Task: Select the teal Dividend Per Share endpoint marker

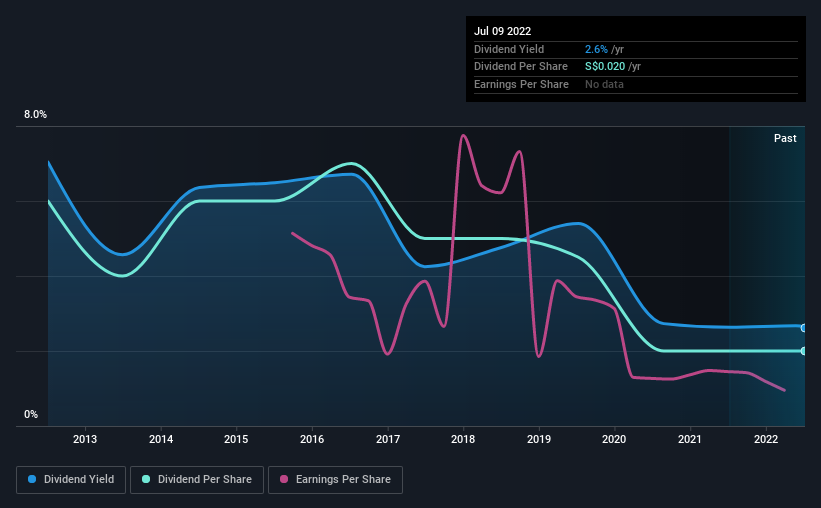Action: coord(804,351)
